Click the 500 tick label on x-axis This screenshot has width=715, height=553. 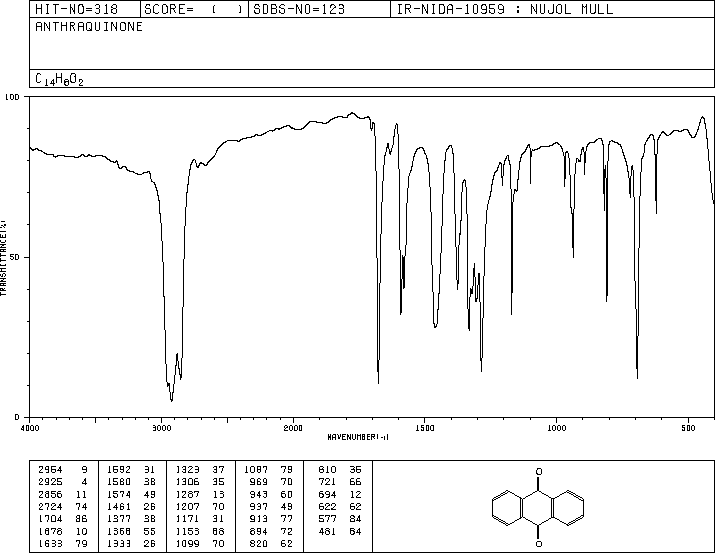pos(688,428)
